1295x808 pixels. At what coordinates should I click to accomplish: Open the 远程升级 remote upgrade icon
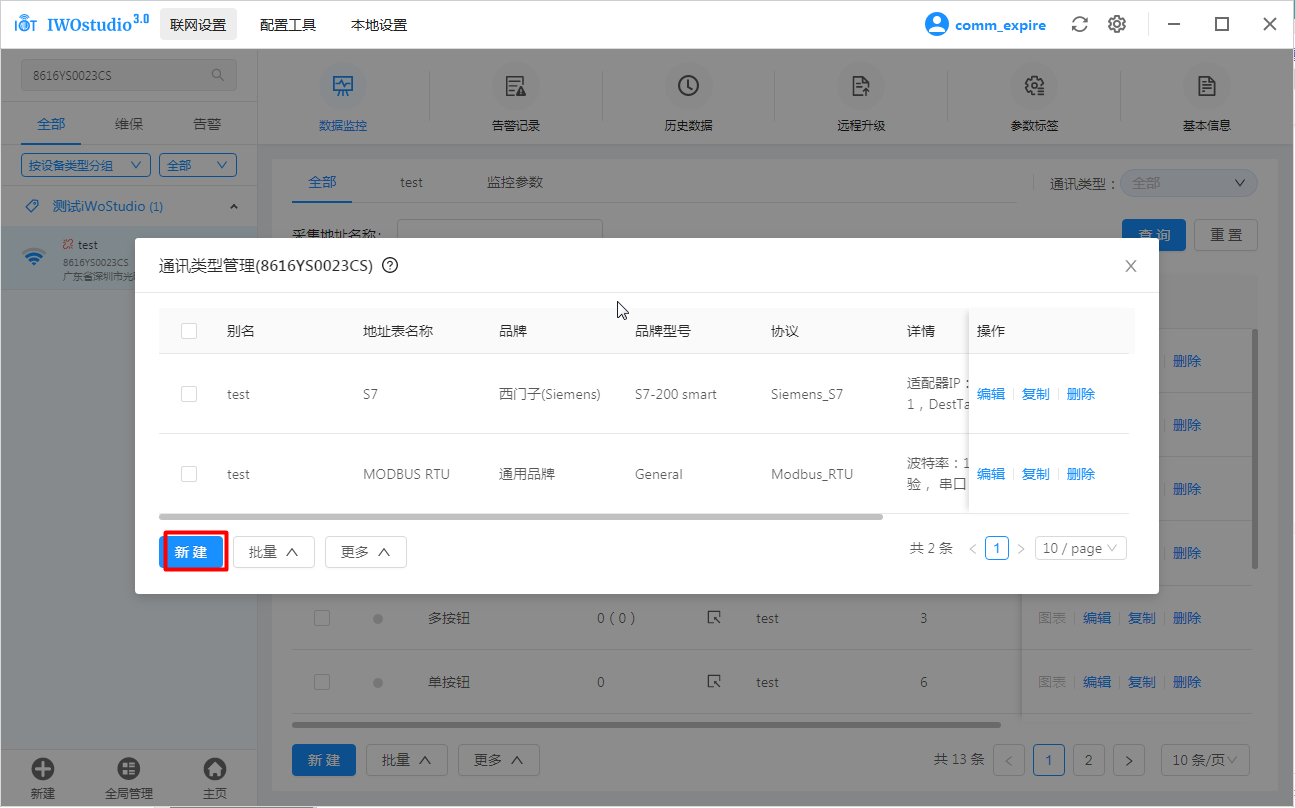861,87
